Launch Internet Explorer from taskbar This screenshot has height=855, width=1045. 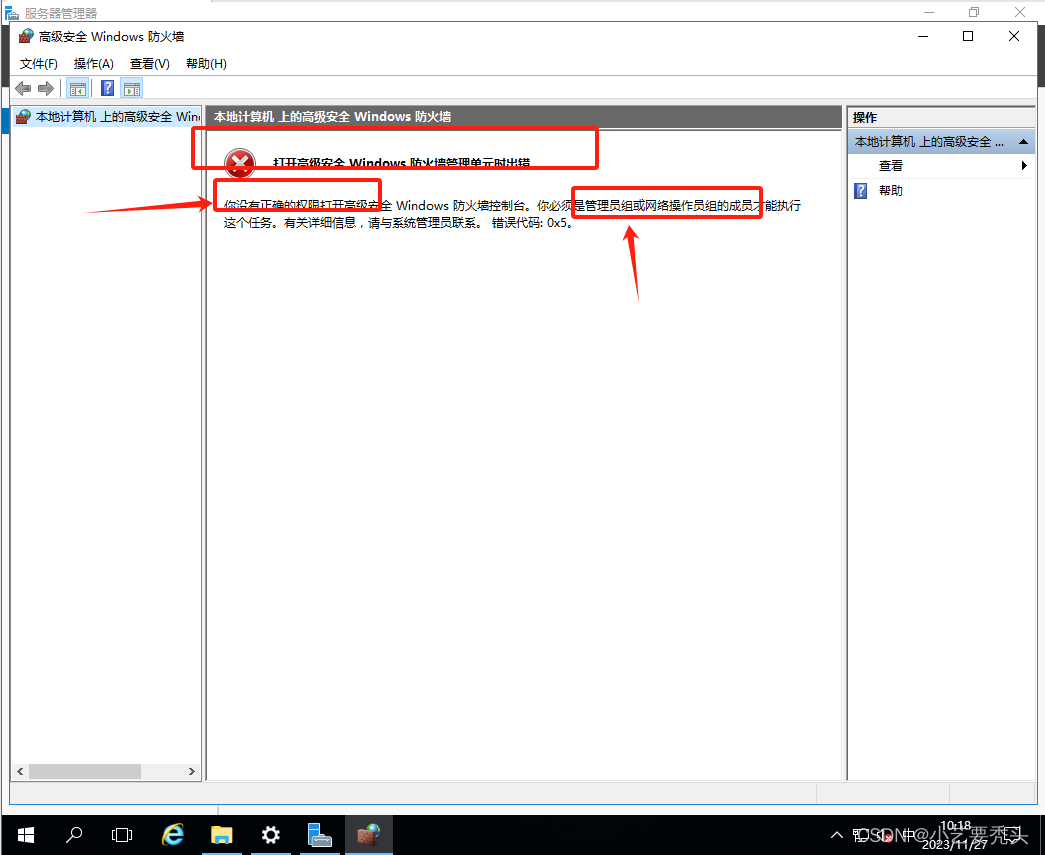pyautogui.click(x=173, y=834)
